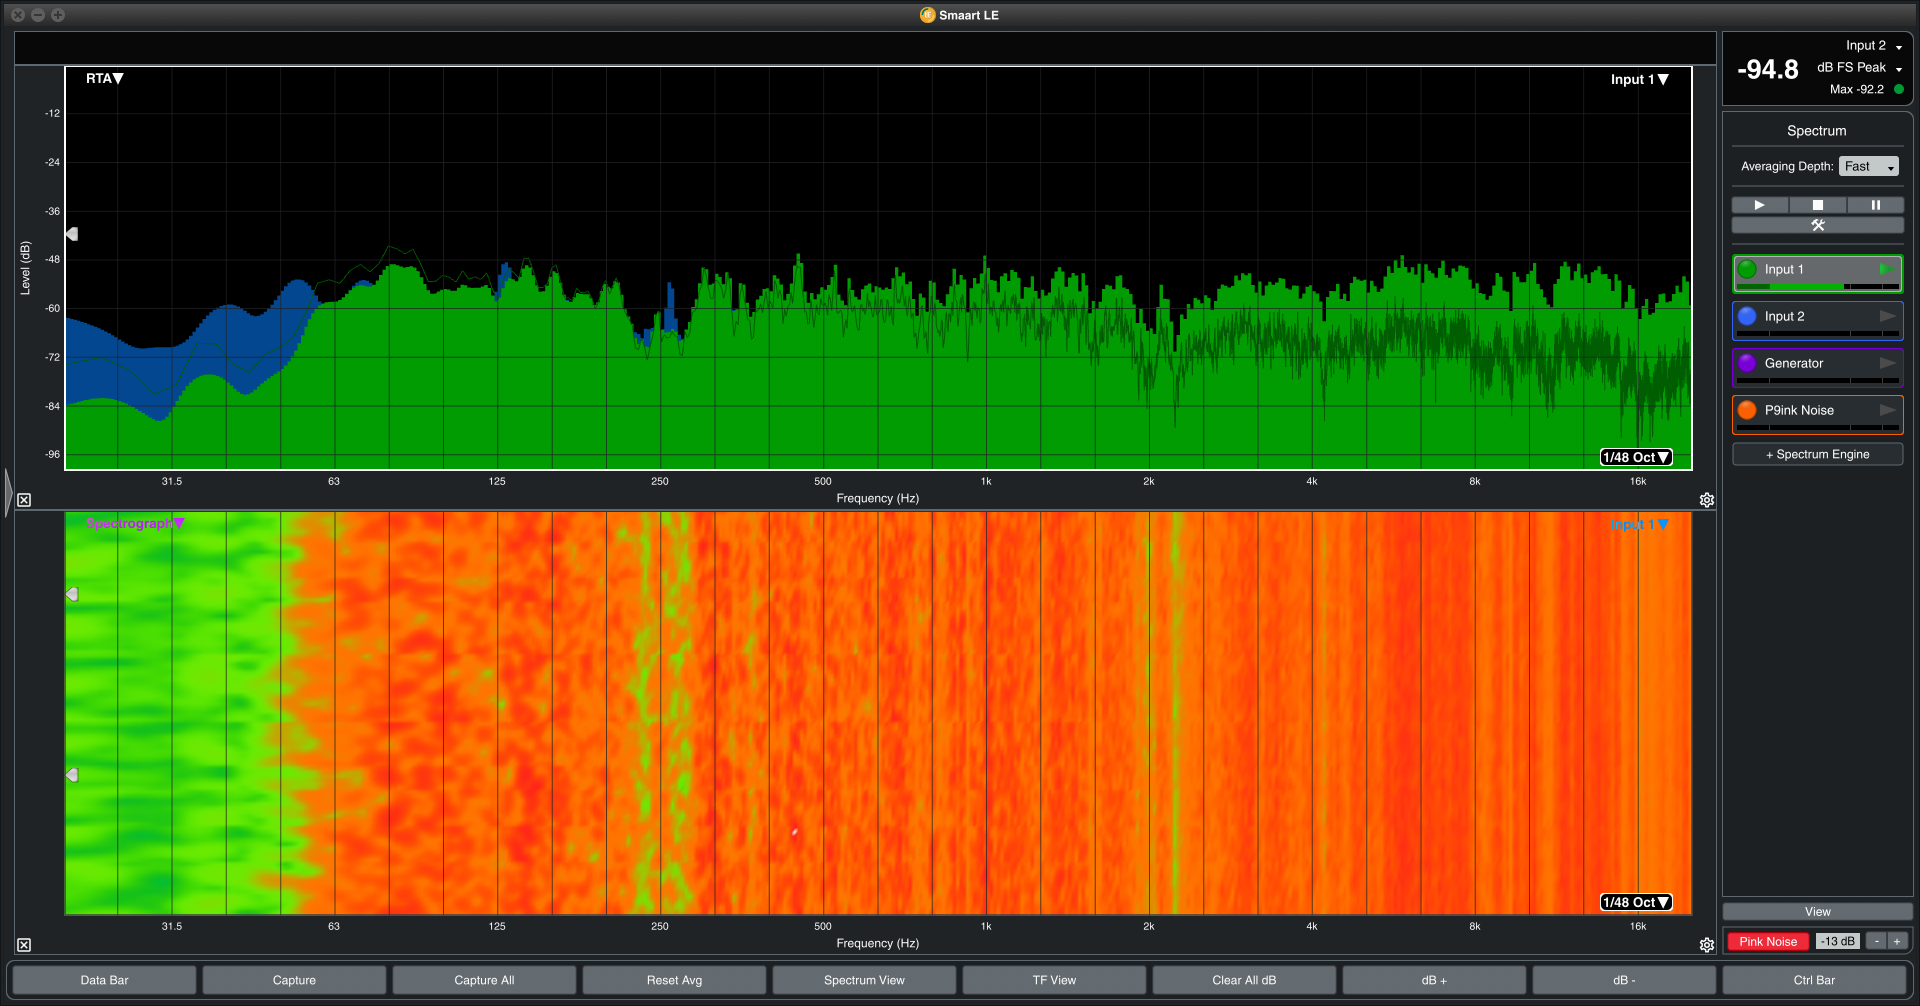
Task: Pause all spectrum engines with pause button
Action: [1875, 205]
